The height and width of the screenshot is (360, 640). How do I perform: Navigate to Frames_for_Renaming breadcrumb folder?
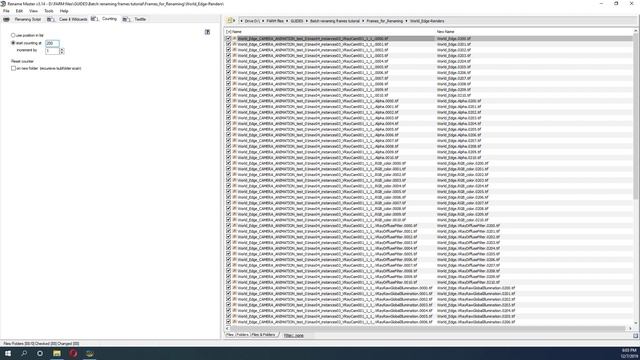[x=384, y=21]
